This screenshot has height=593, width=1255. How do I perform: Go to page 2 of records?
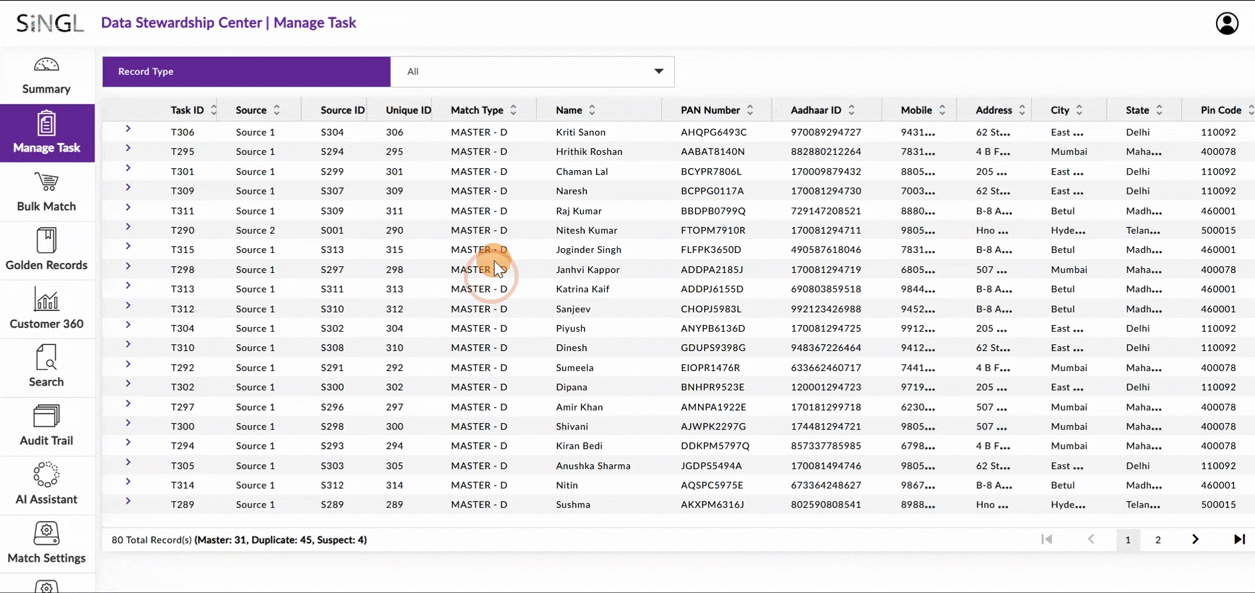1157,539
